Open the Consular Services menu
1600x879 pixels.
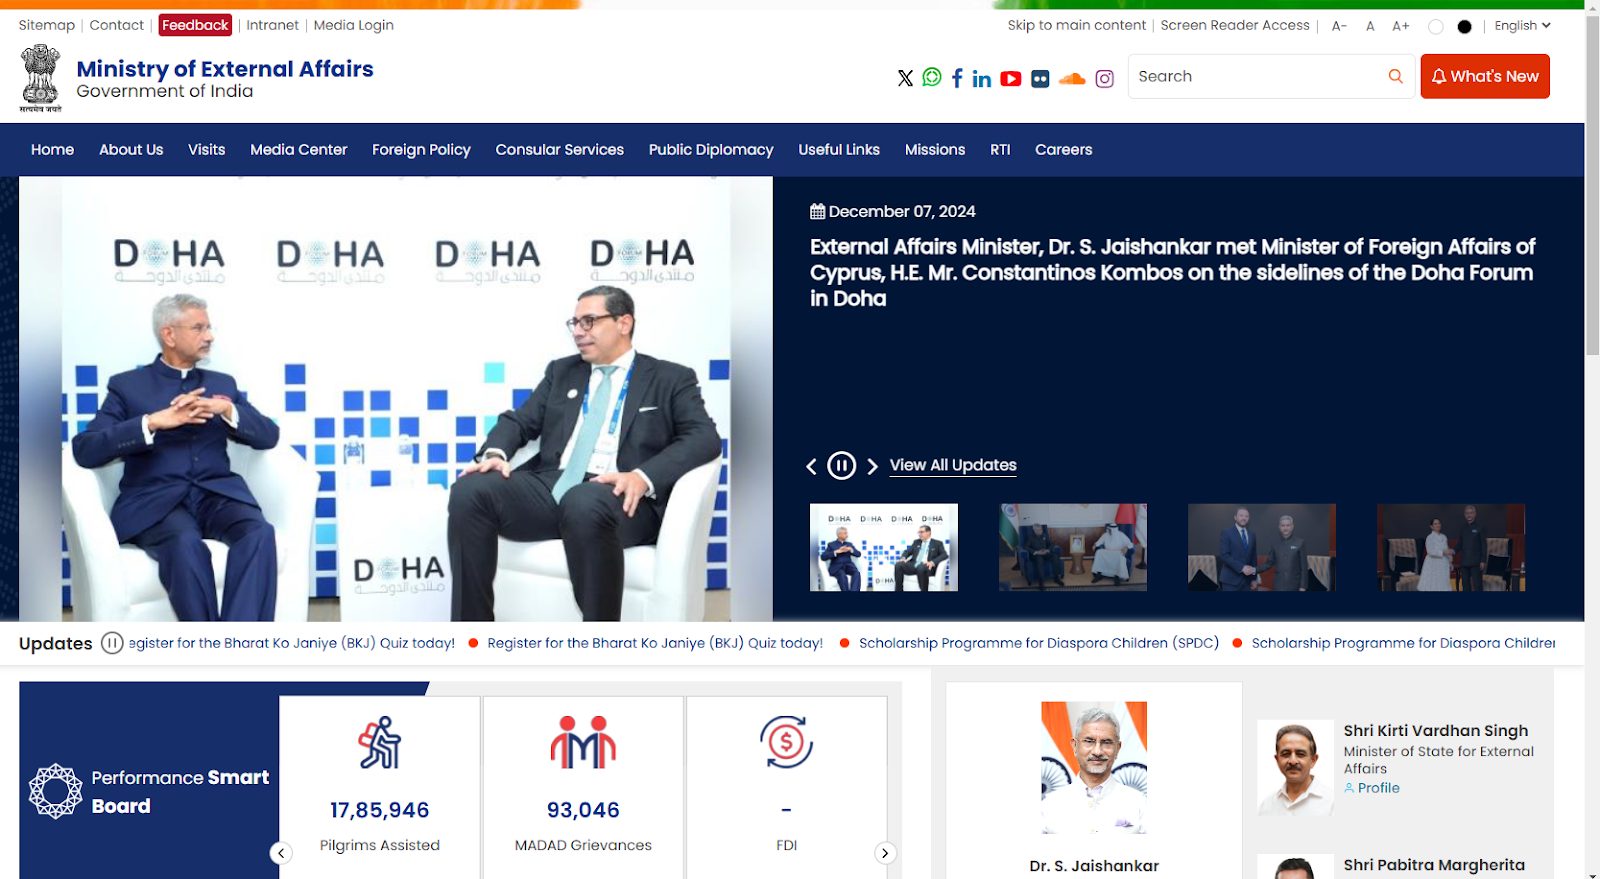[559, 150]
